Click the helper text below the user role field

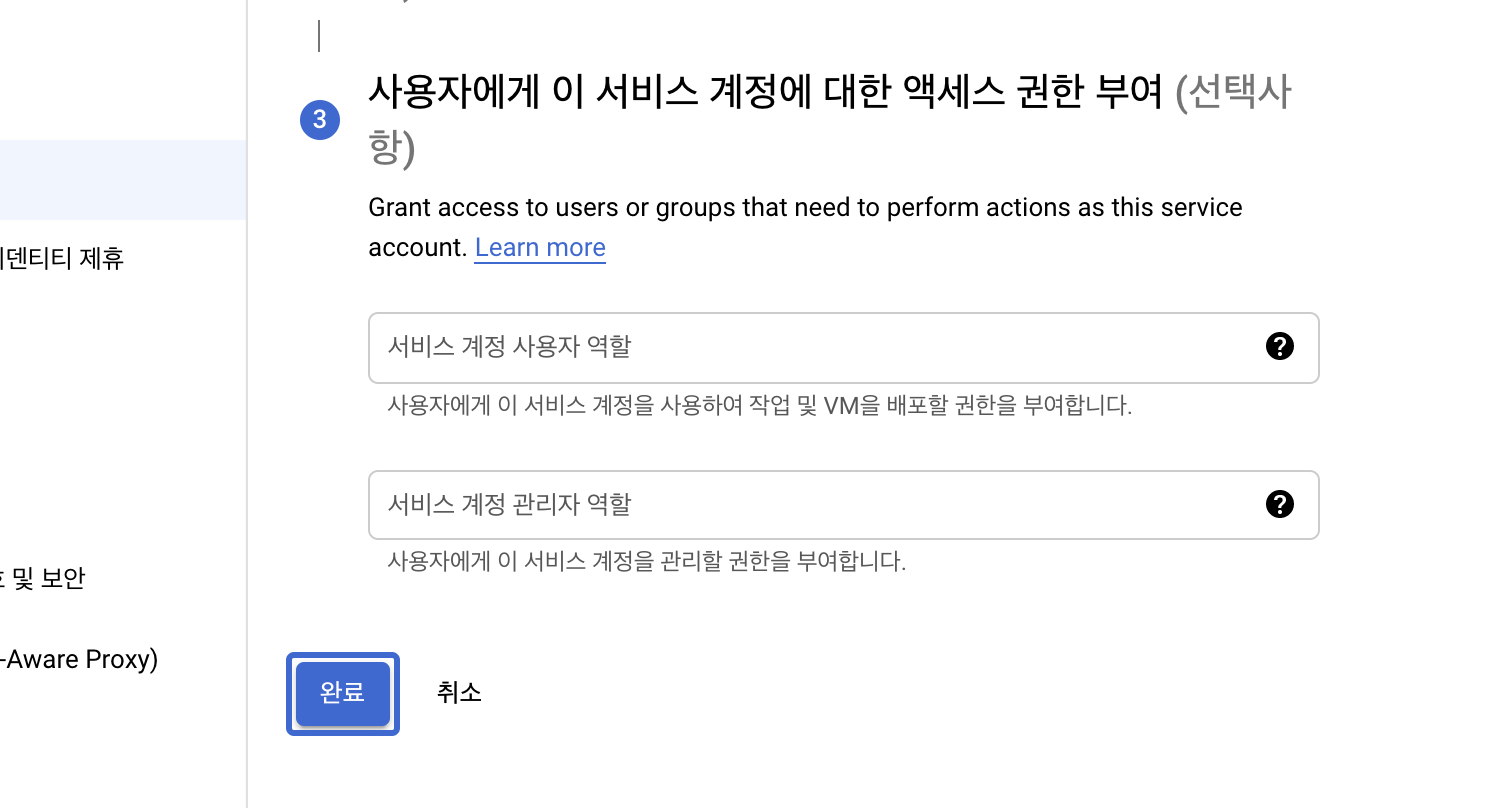click(760, 405)
